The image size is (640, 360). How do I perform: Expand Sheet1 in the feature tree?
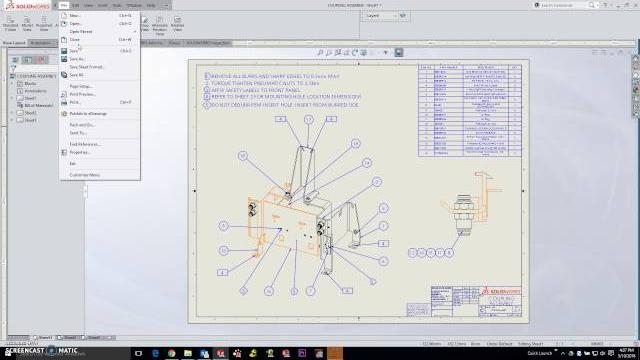[x=12, y=98]
